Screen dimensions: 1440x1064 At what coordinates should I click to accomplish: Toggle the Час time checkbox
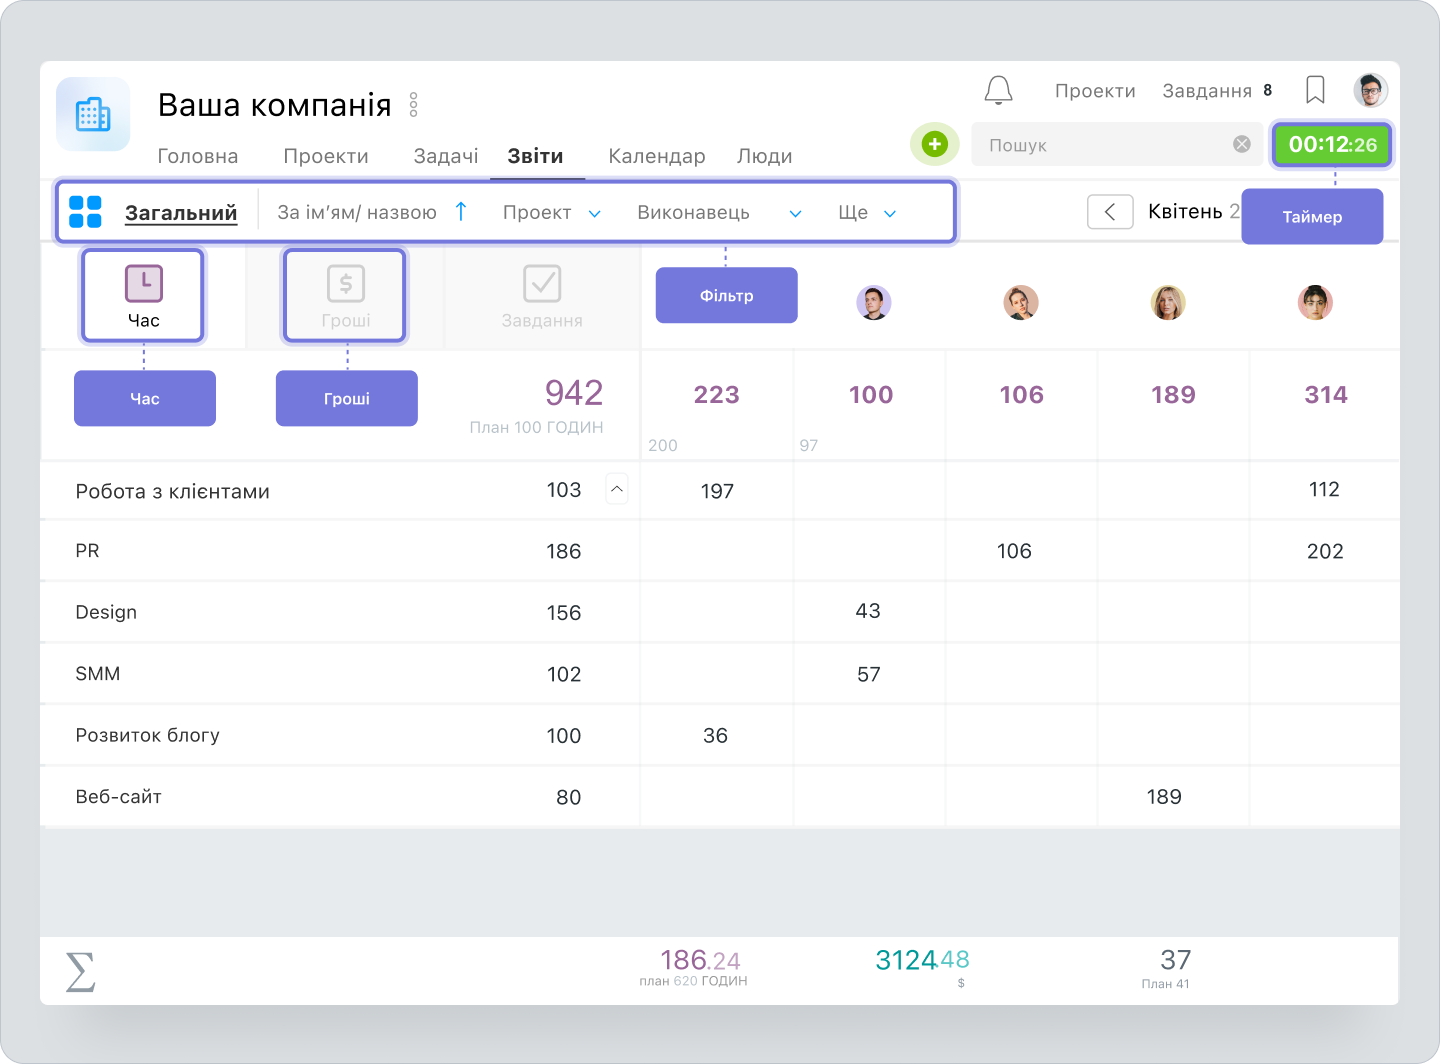(143, 284)
